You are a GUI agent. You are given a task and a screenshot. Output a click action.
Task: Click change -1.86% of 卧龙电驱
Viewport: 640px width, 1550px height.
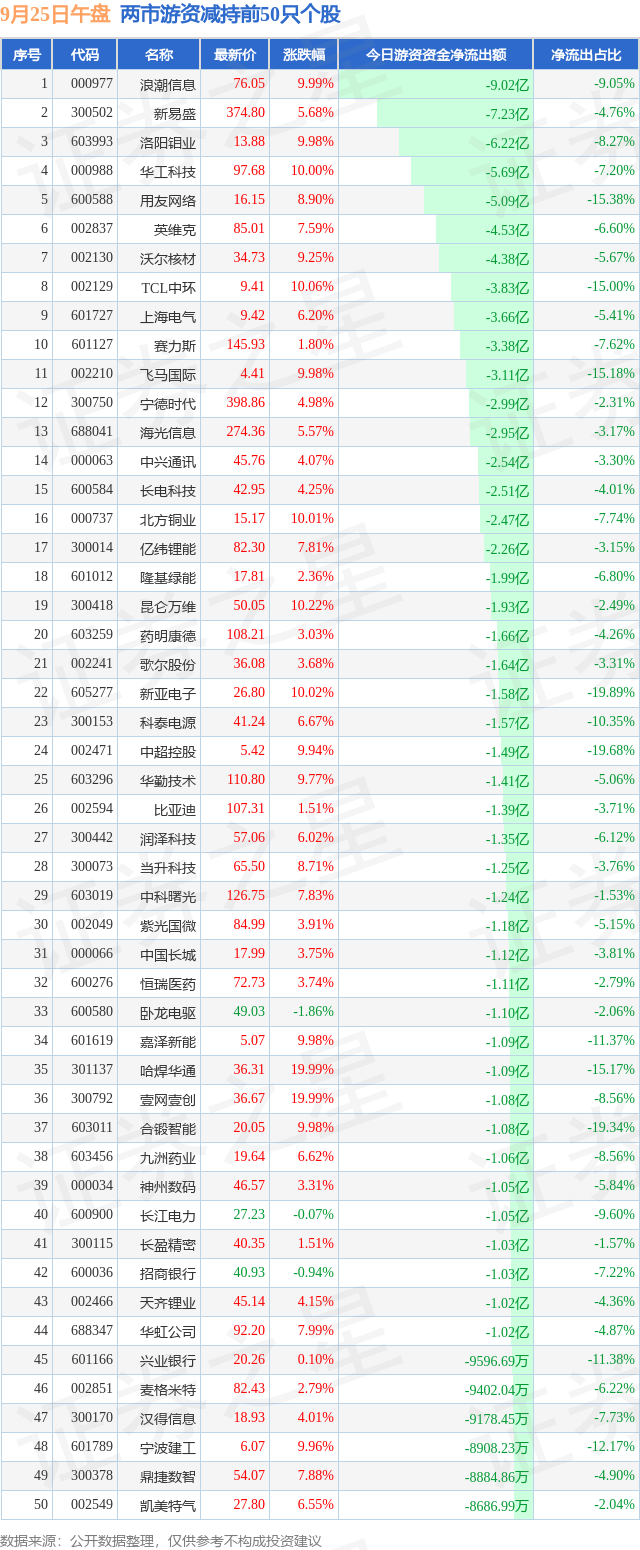point(314,1012)
